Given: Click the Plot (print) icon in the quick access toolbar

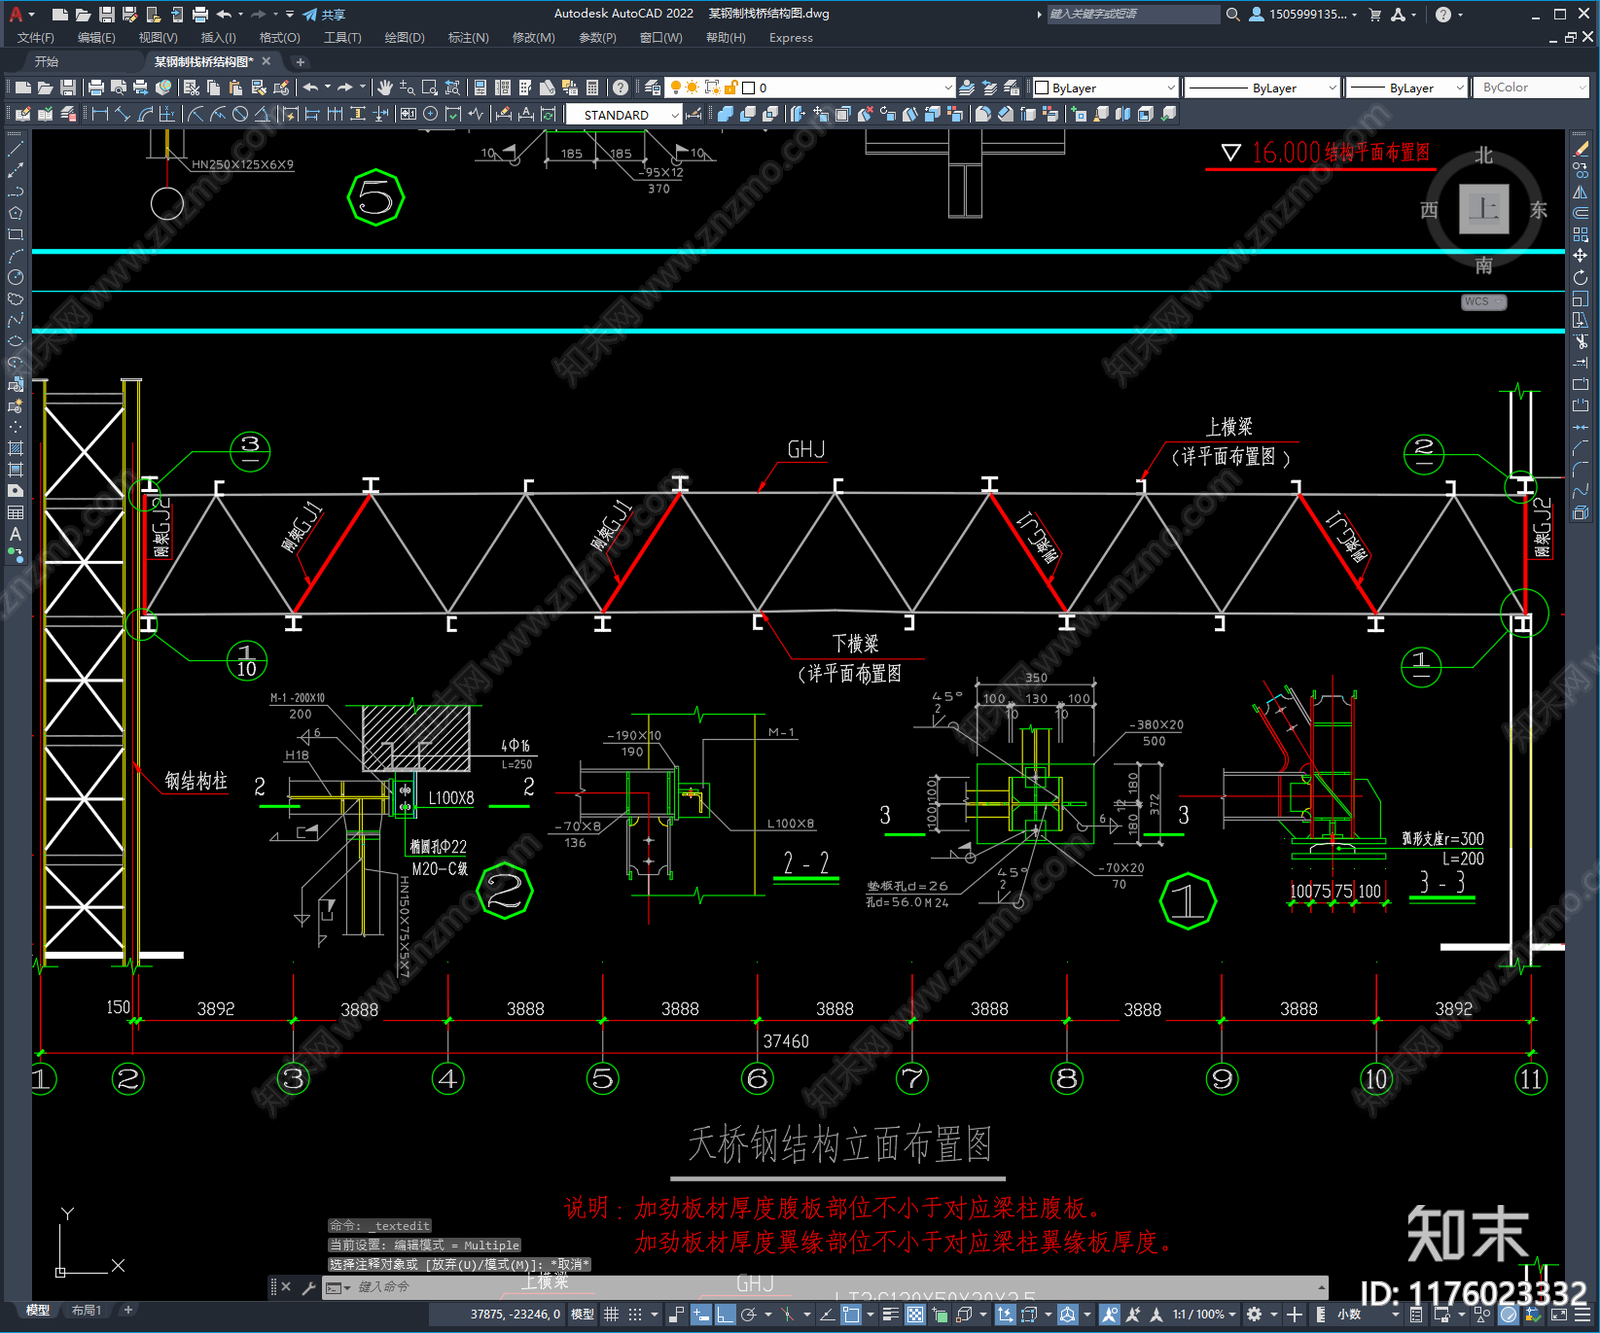Looking at the screenshot, I should [x=200, y=14].
